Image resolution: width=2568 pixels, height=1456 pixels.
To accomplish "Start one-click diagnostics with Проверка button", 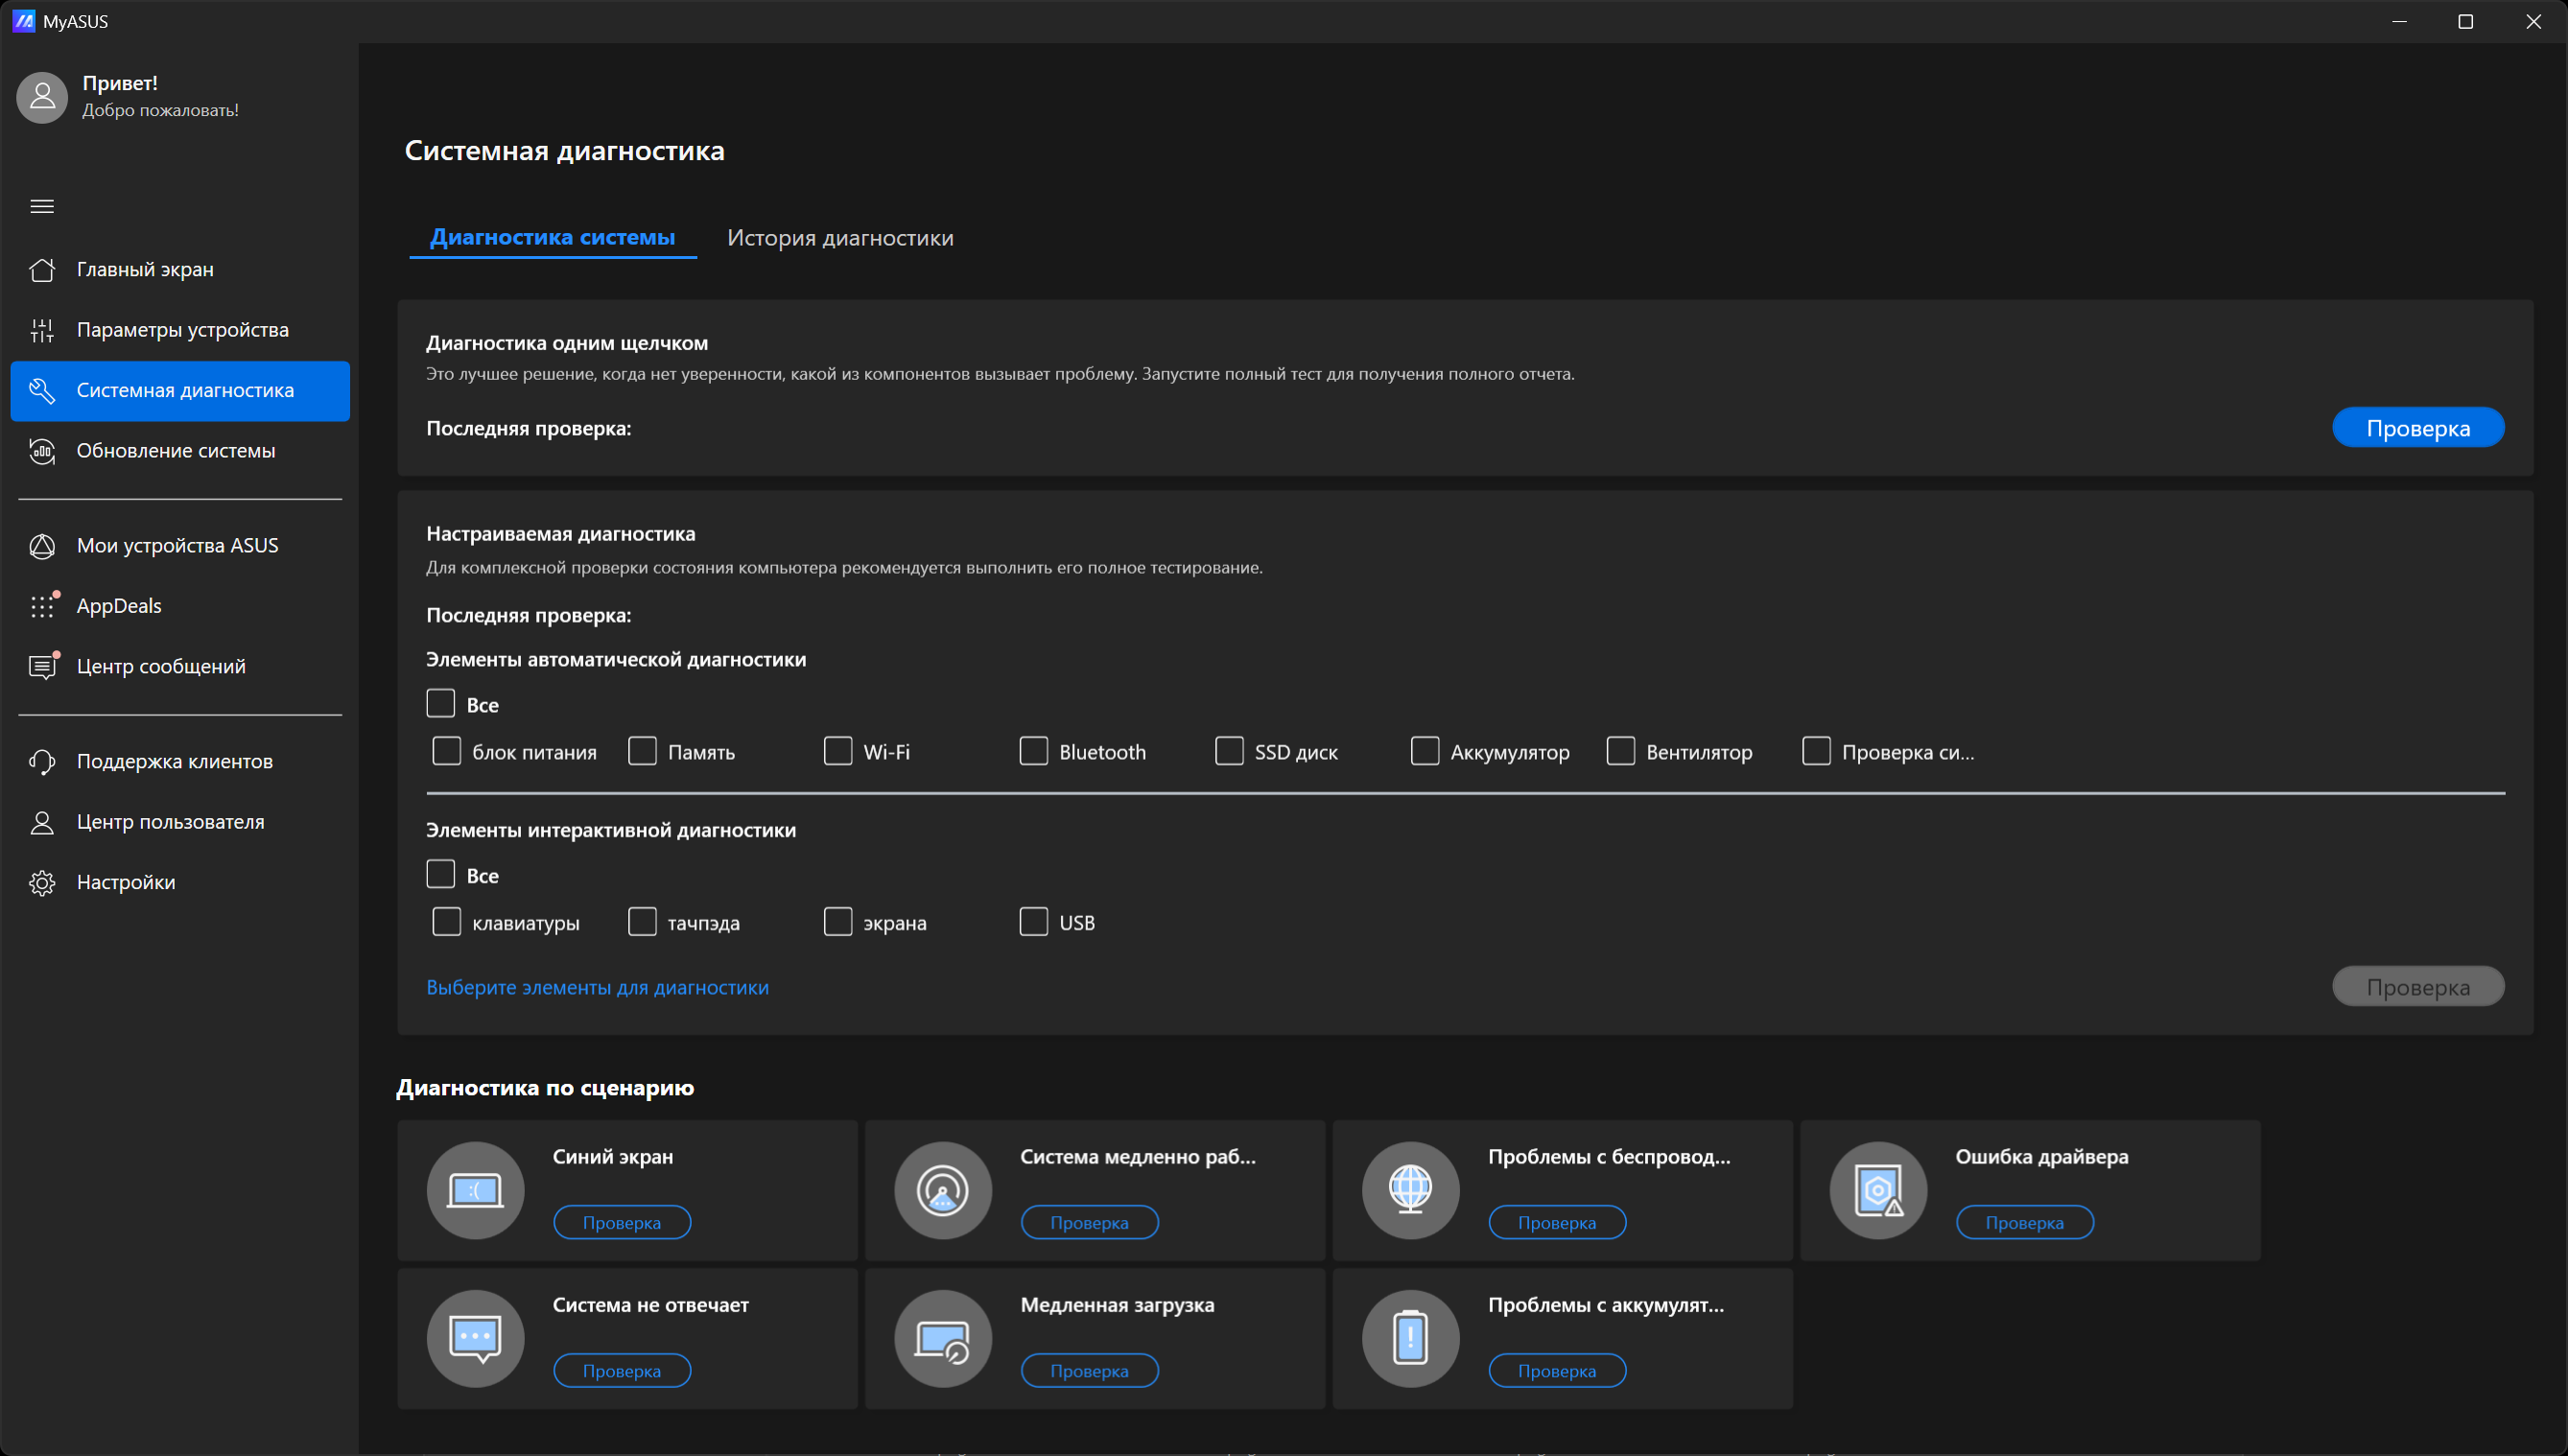I will click(2418, 428).
